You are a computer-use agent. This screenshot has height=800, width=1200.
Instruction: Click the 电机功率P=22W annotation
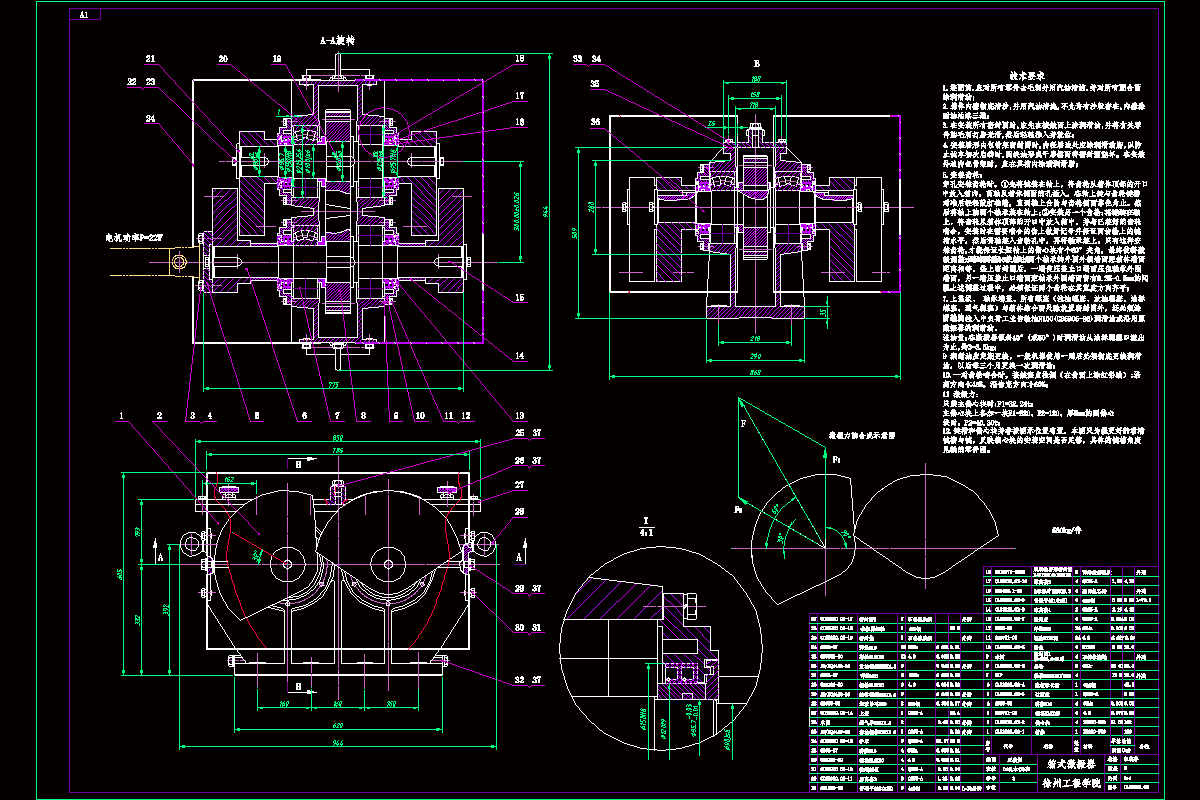click(x=133, y=239)
